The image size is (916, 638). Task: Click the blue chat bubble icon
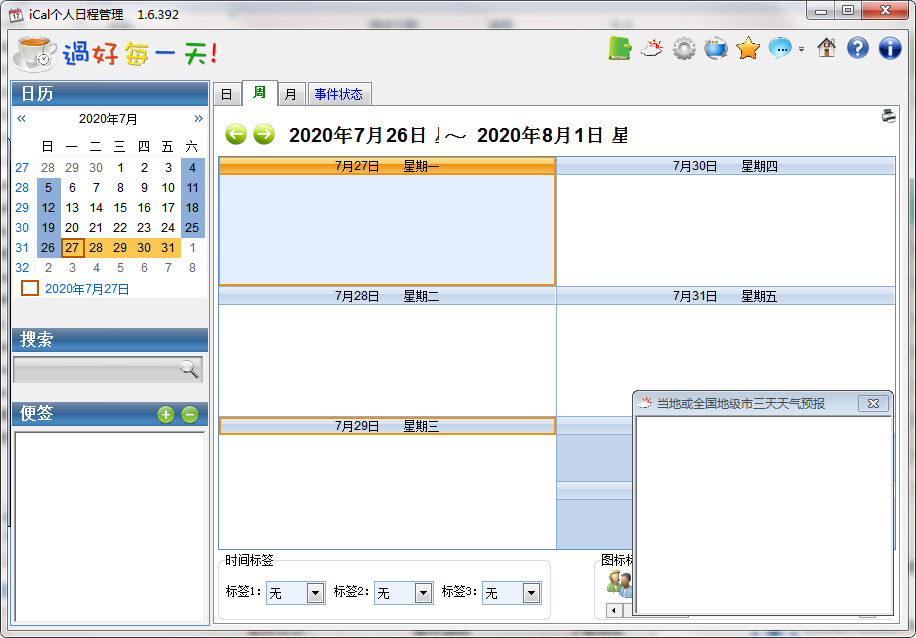tap(780, 48)
